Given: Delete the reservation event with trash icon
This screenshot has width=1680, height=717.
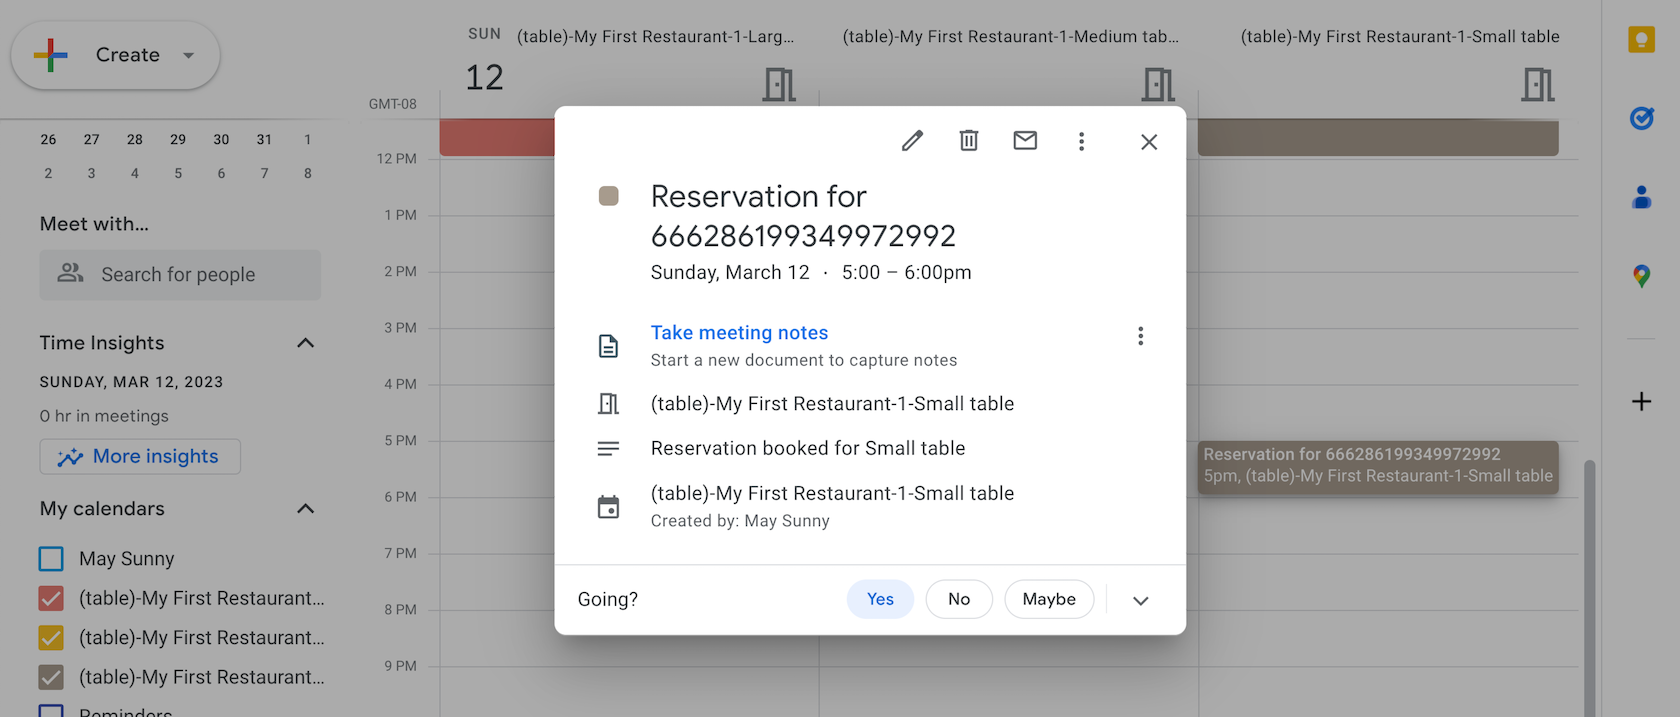Looking at the screenshot, I should point(969,141).
